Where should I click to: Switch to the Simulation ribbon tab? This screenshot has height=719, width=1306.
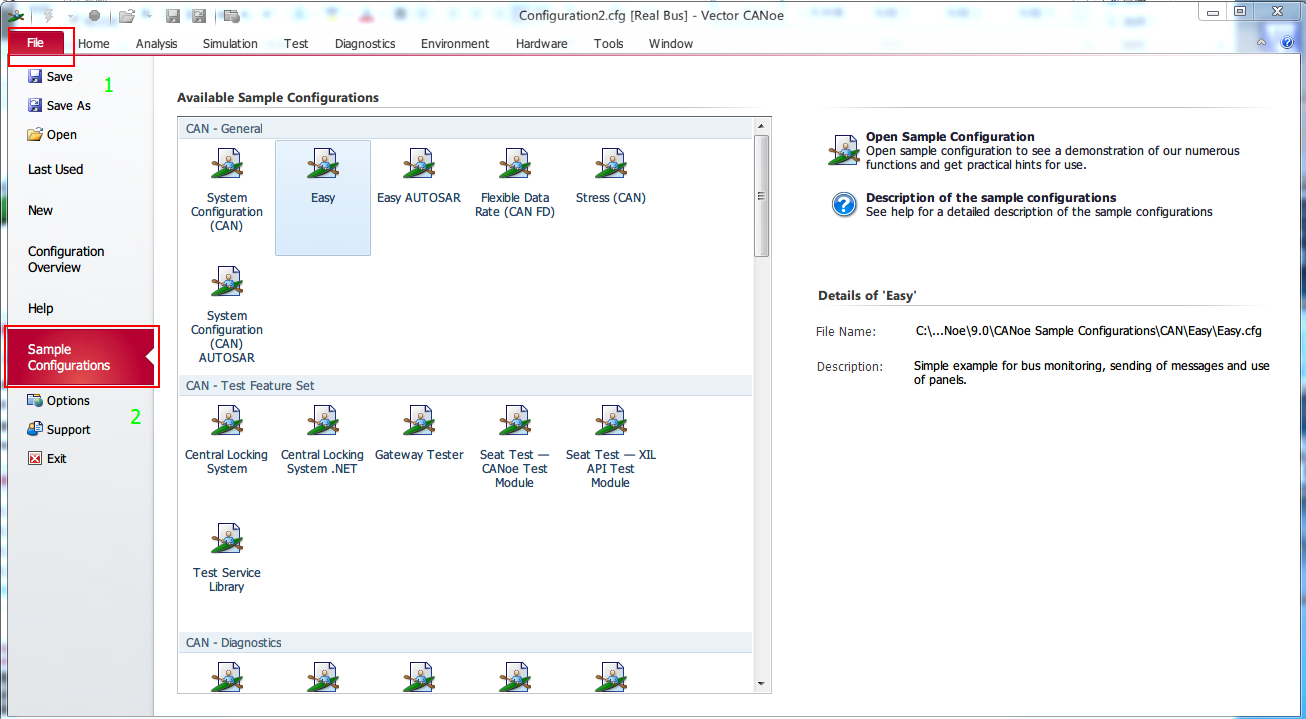point(230,43)
